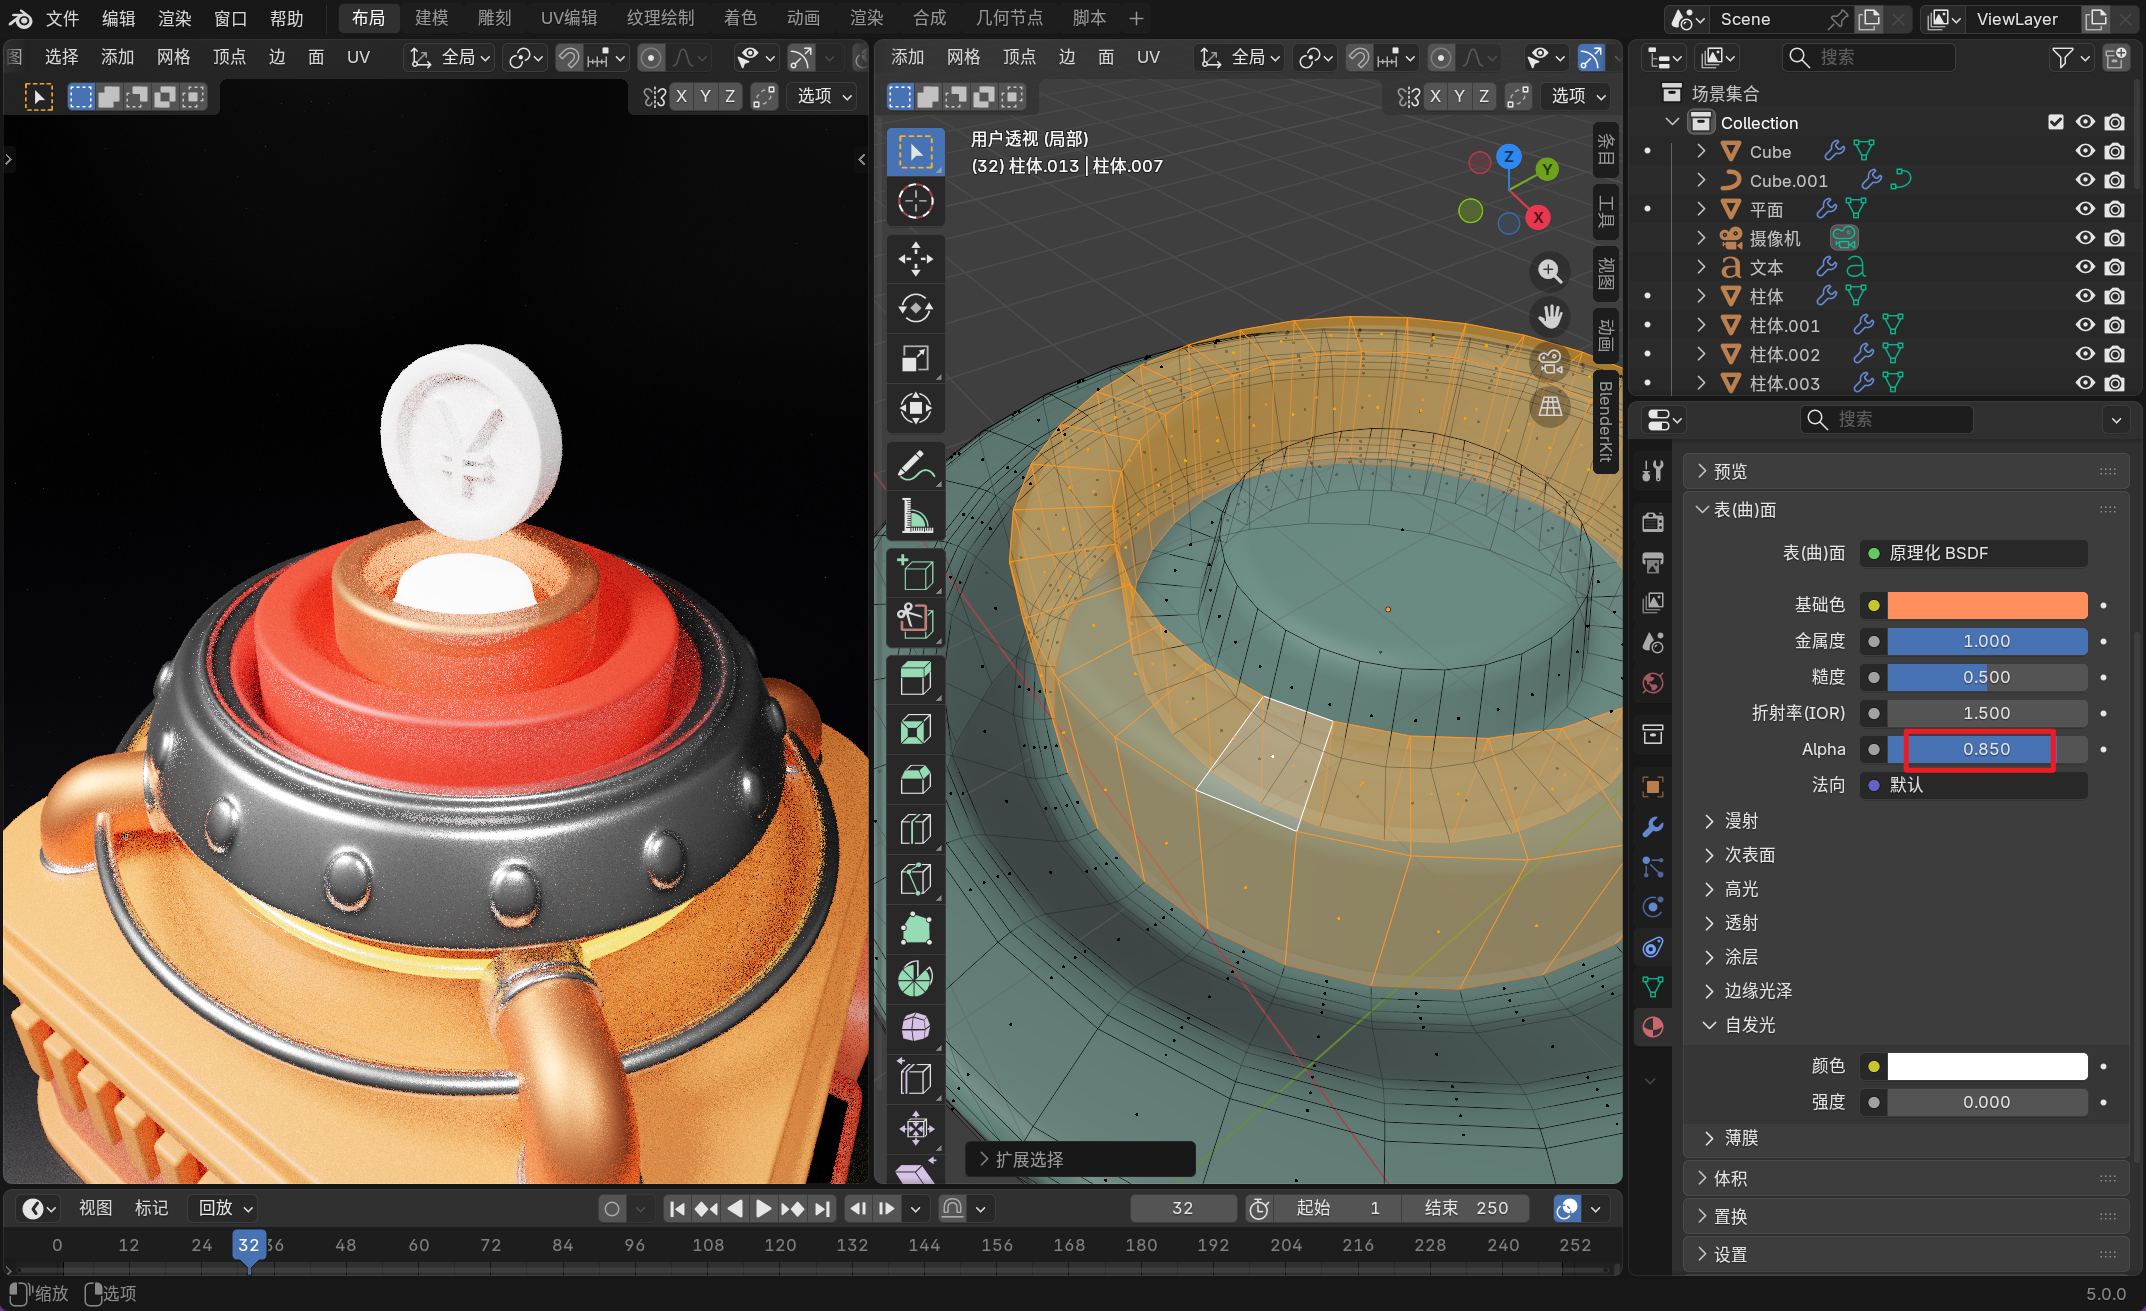The image size is (2146, 1311).
Task: Open the 渲染 menu in top bar
Action: coord(174,18)
